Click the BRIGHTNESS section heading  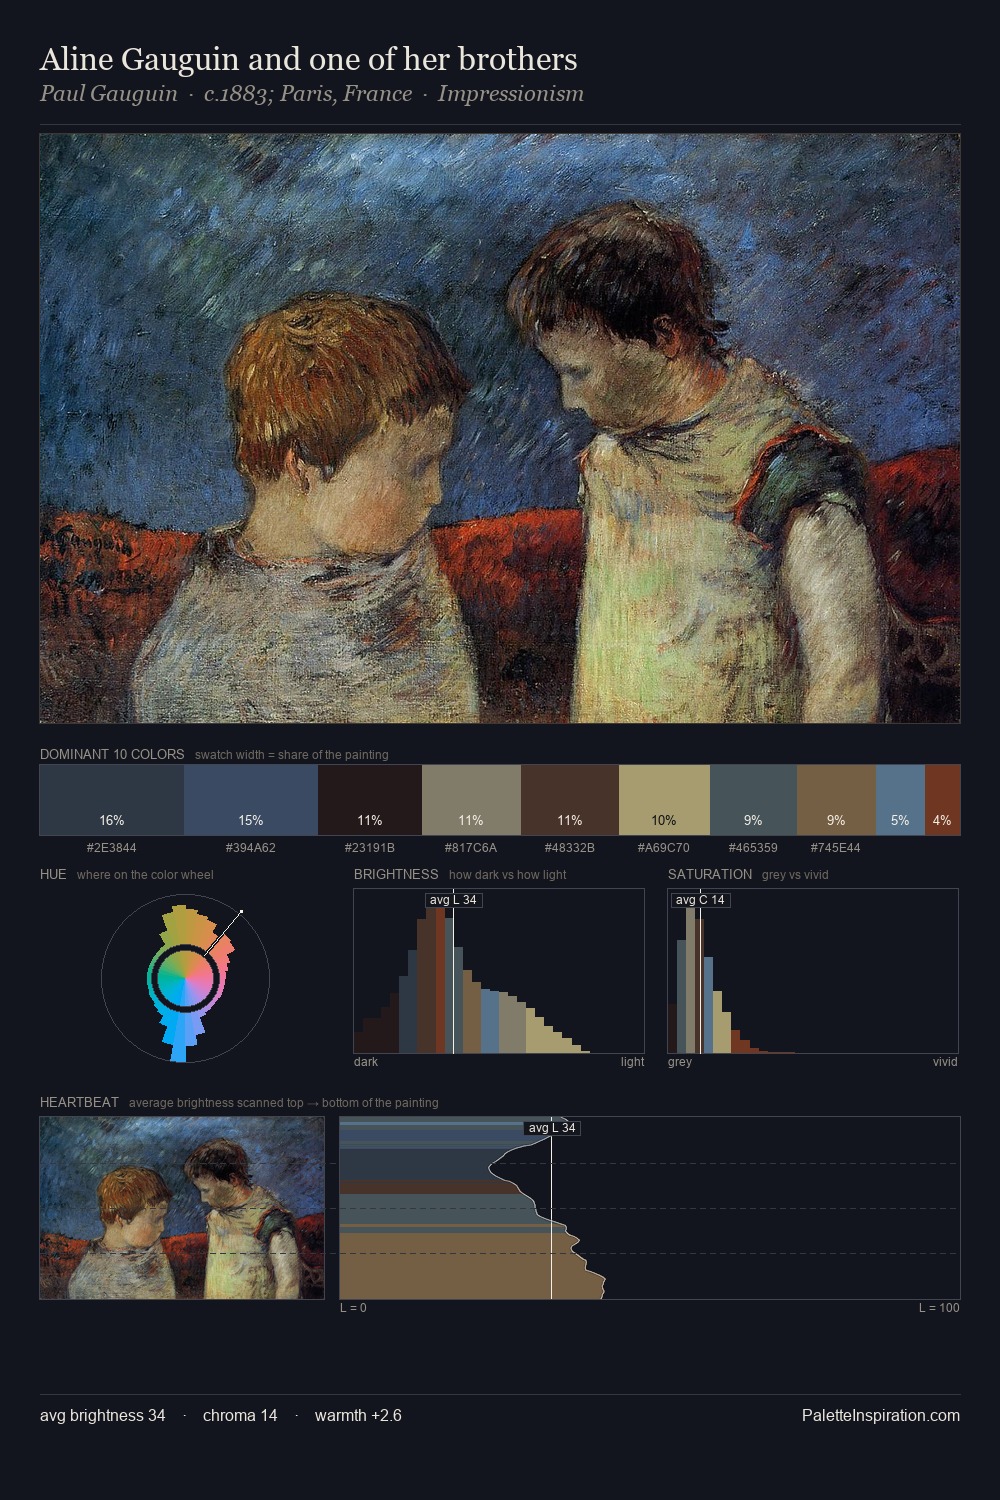pos(396,874)
